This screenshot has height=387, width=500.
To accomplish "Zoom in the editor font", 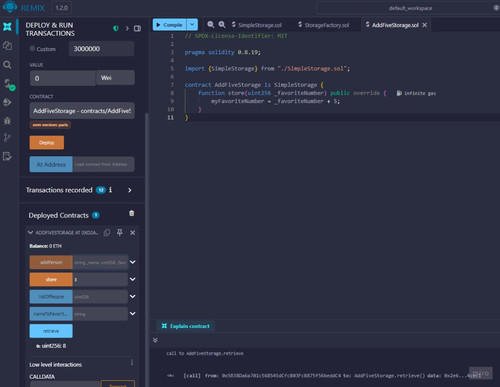I will click(x=222, y=25).
